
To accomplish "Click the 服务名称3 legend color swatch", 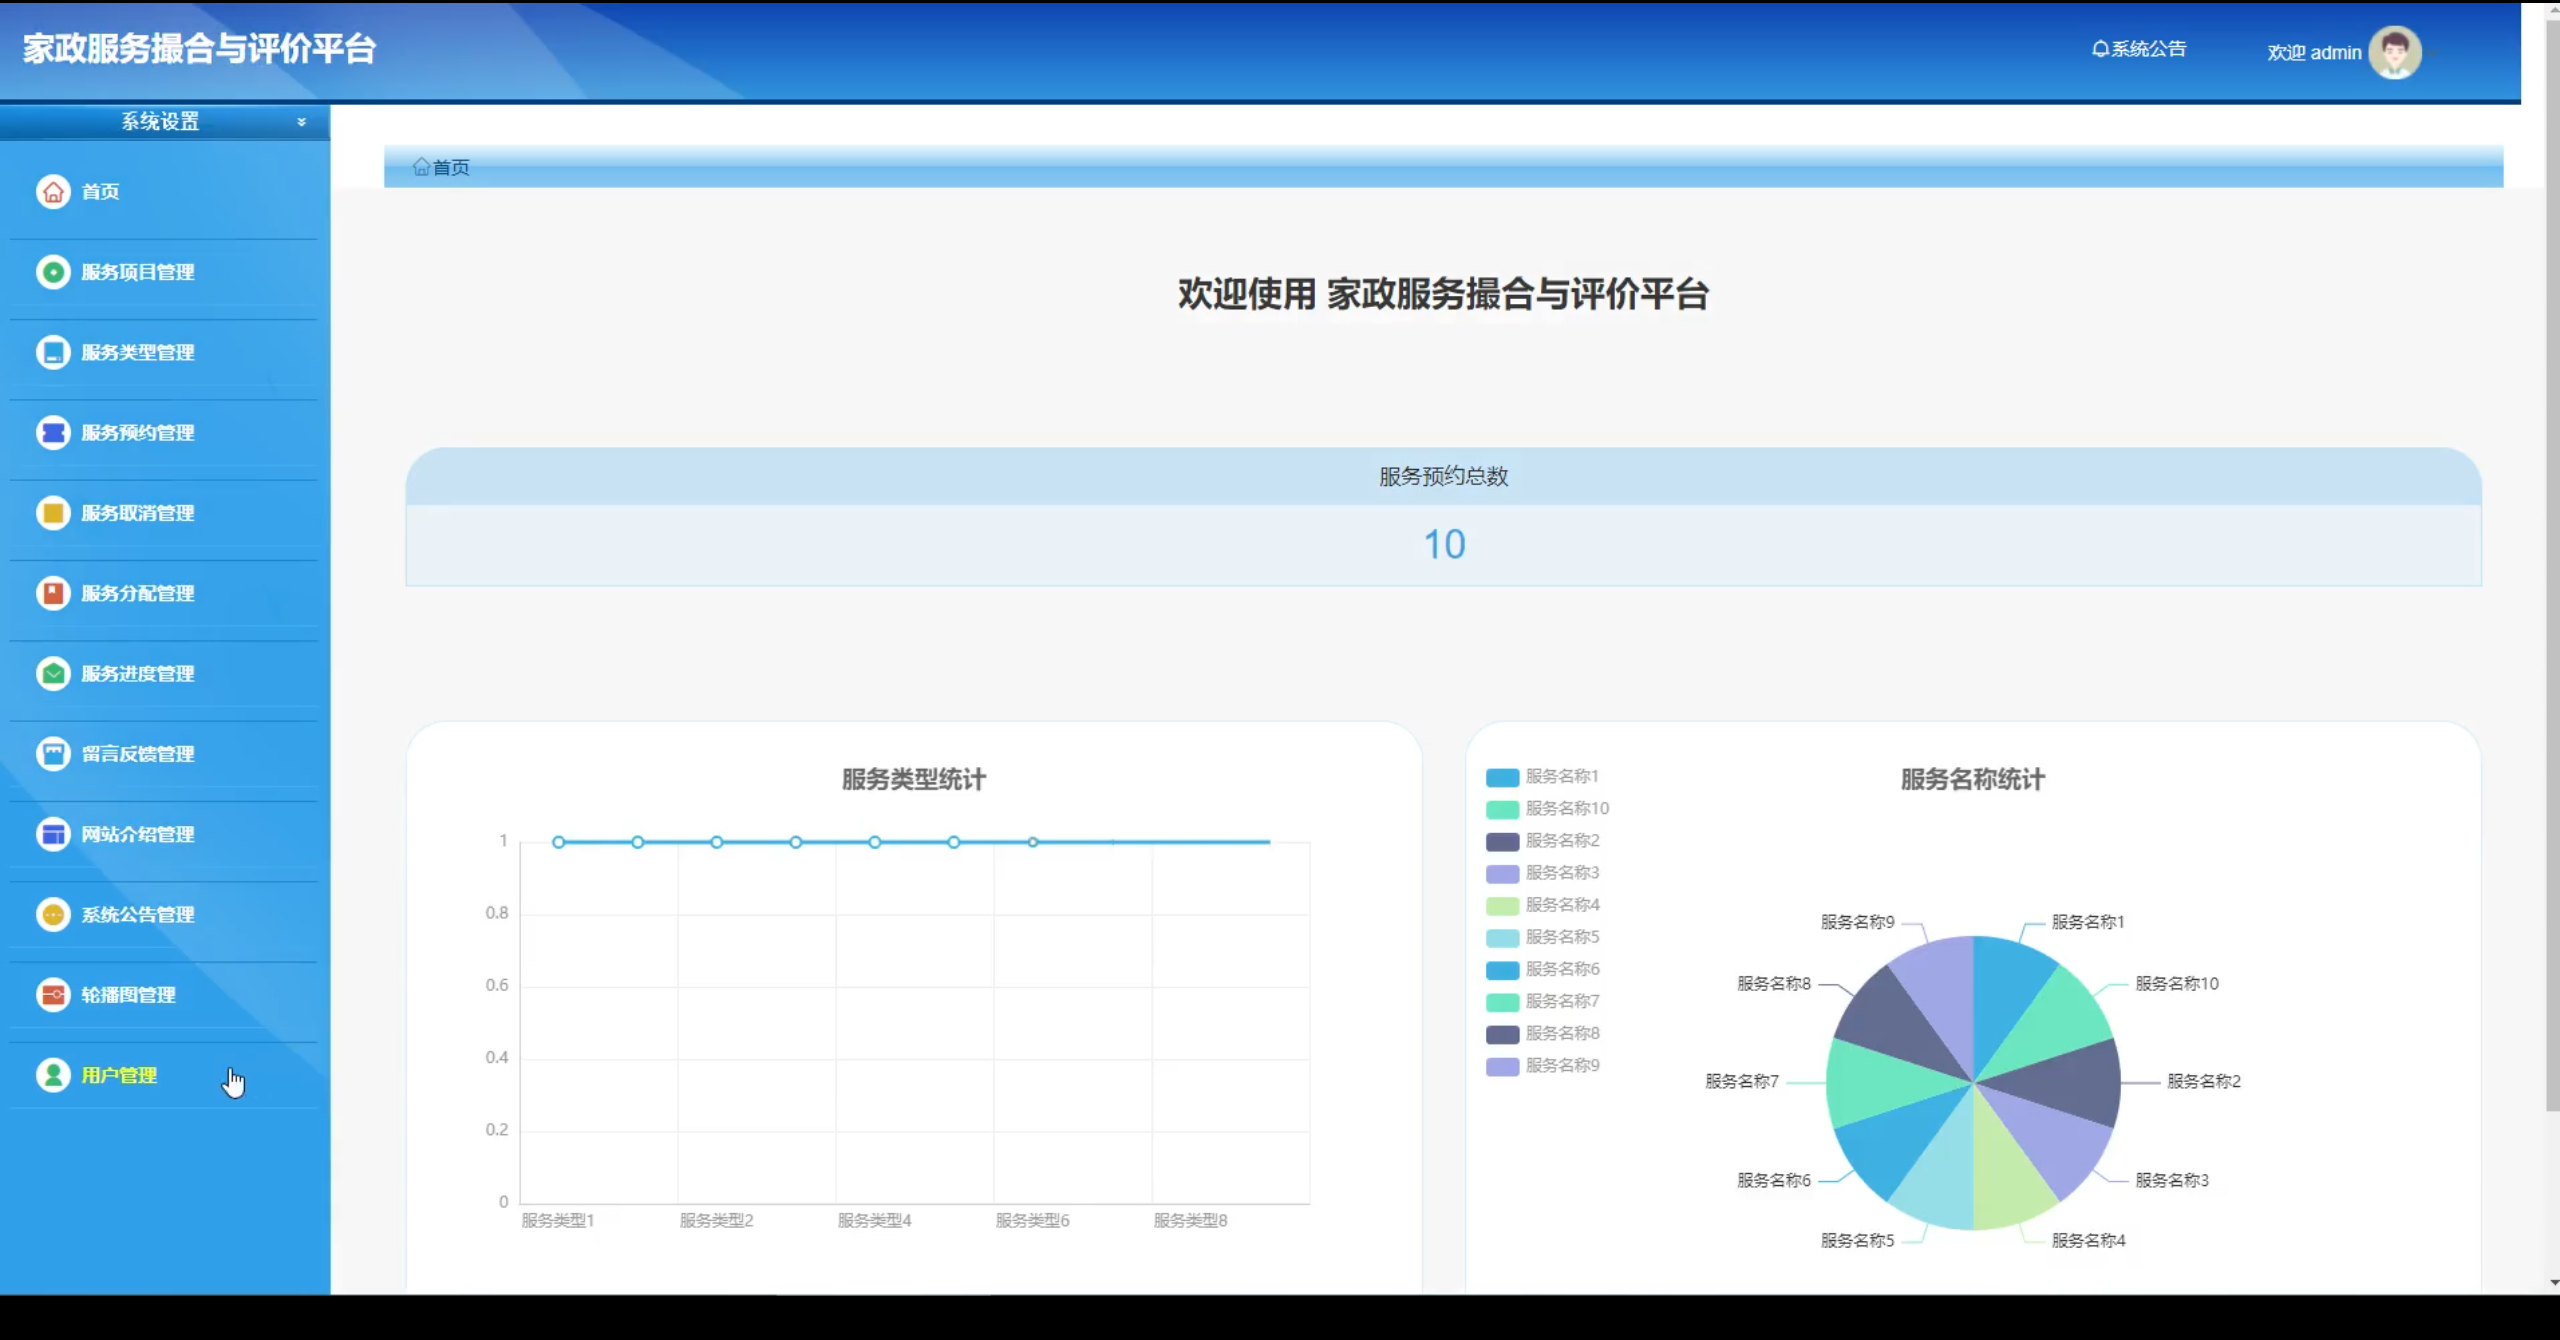I will (1502, 872).
